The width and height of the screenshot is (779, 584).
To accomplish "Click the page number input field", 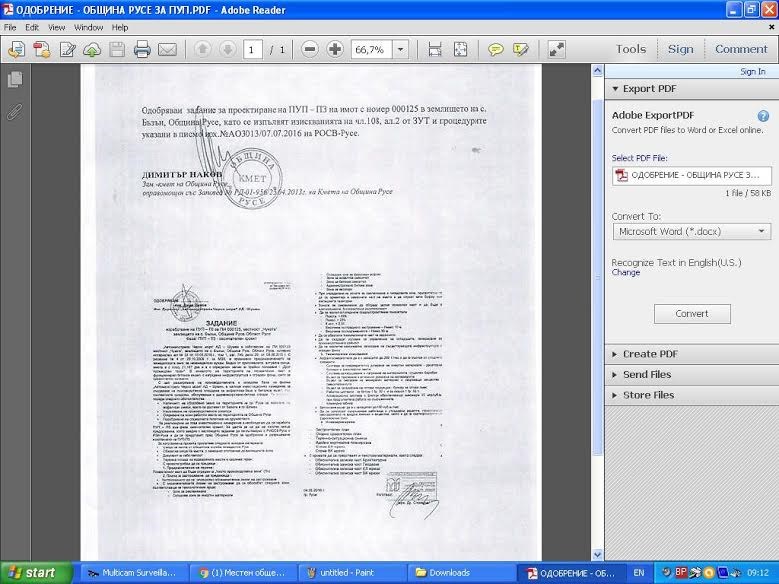I will (x=252, y=49).
